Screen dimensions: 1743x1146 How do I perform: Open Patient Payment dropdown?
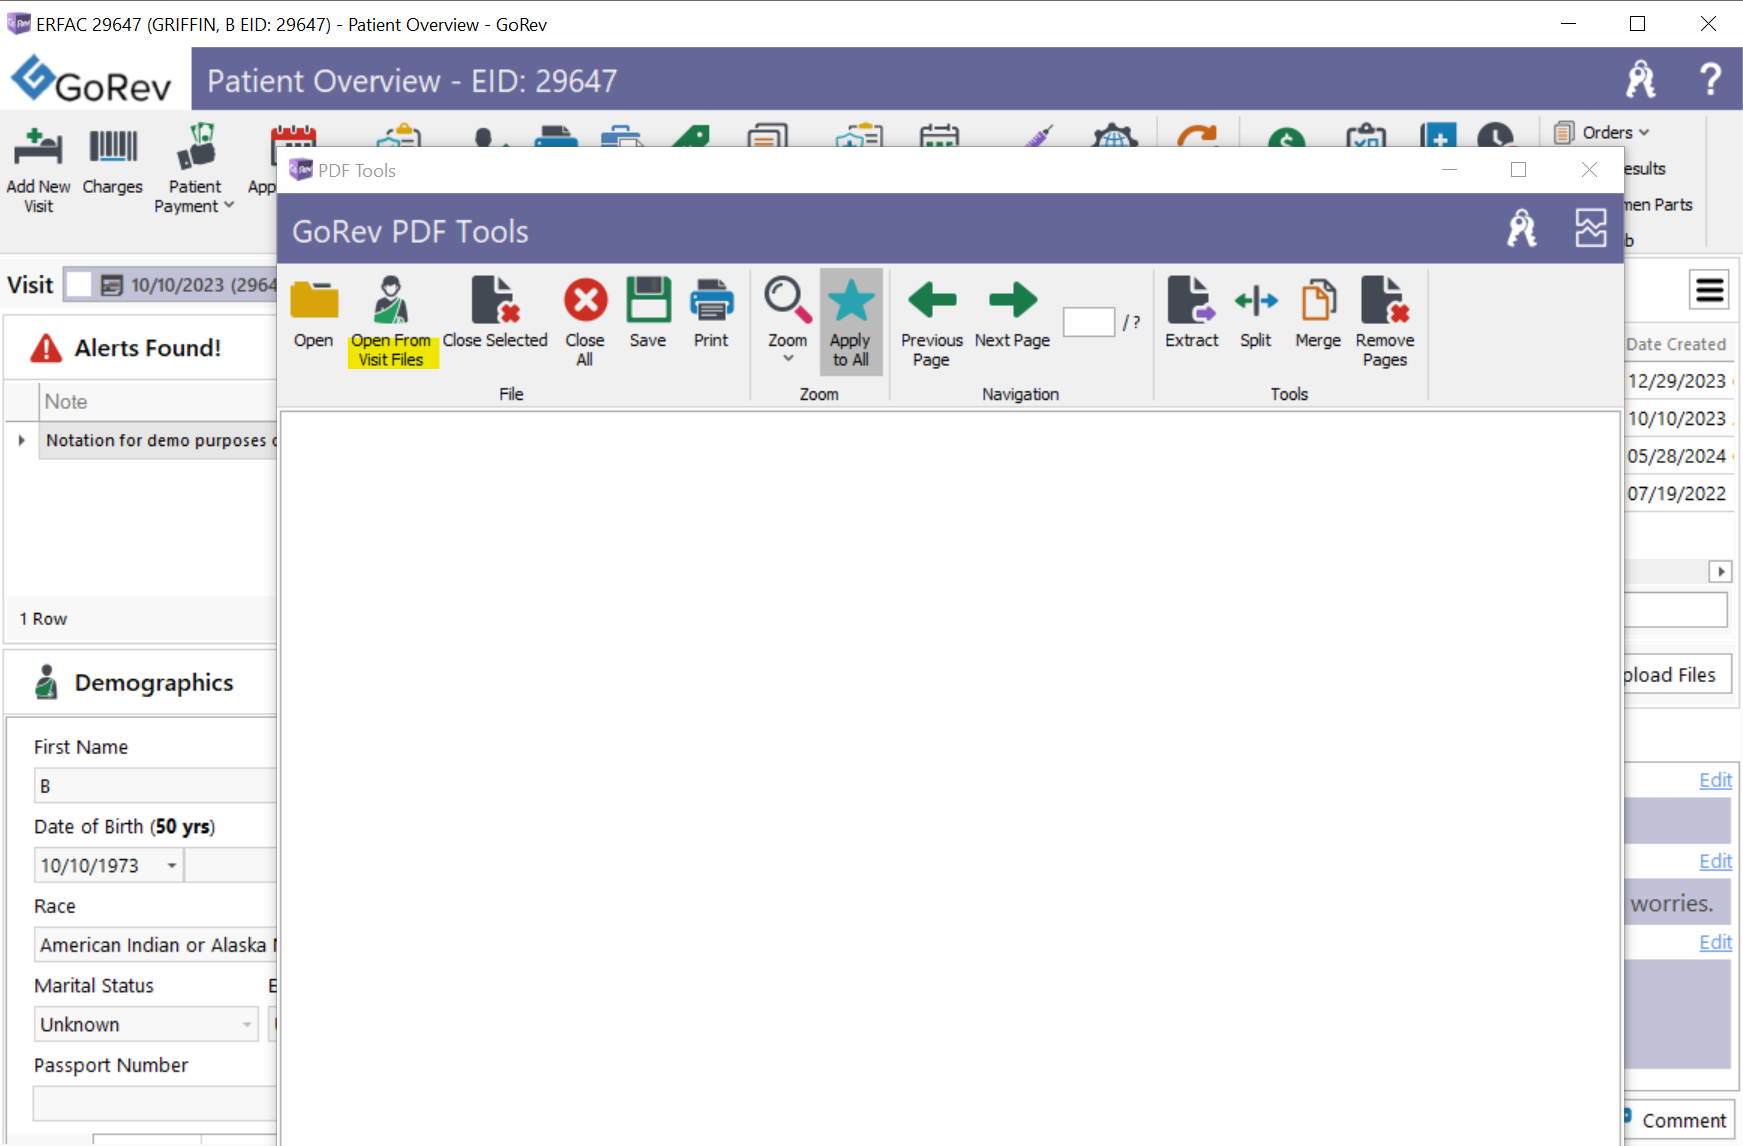pyautogui.click(x=195, y=168)
